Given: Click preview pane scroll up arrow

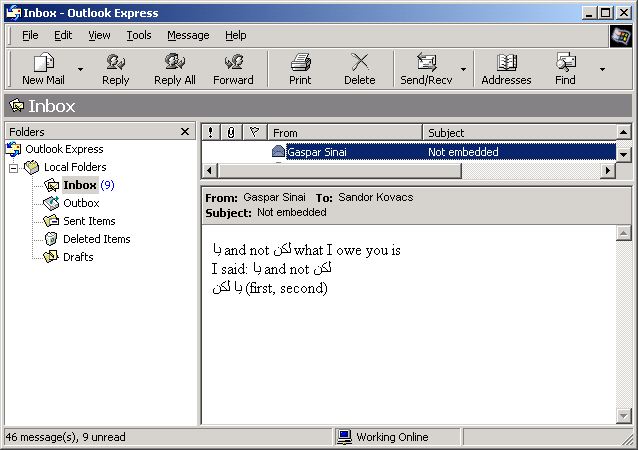Looking at the screenshot, I should tap(624, 234).
